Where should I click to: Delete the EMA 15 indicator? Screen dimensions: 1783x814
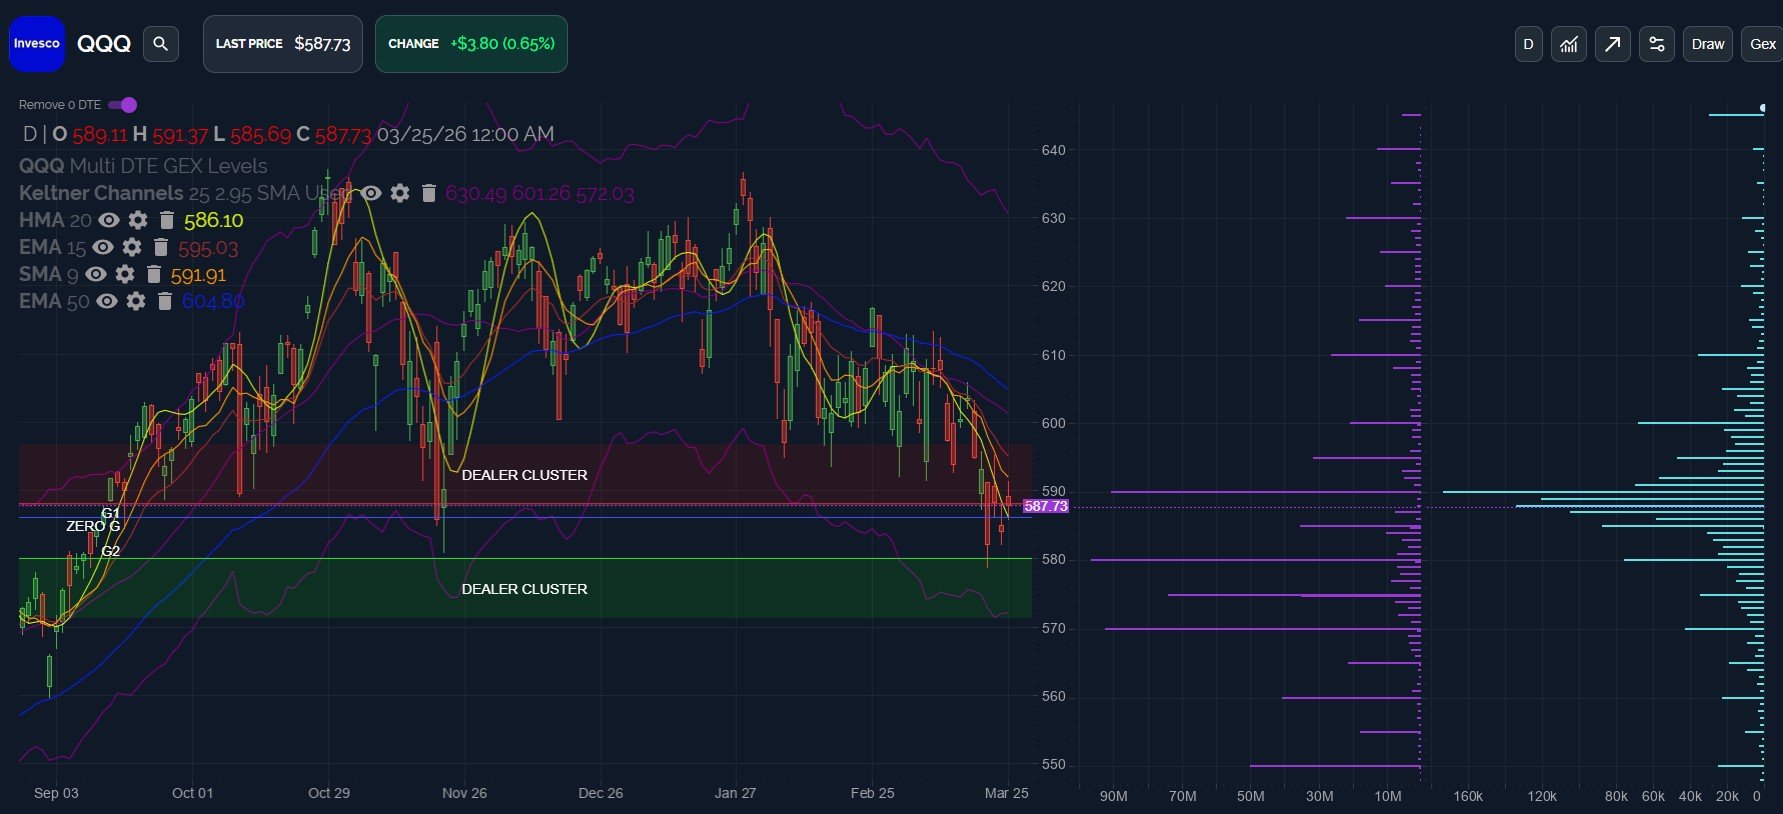pyautogui.click(x=161, y=247)
